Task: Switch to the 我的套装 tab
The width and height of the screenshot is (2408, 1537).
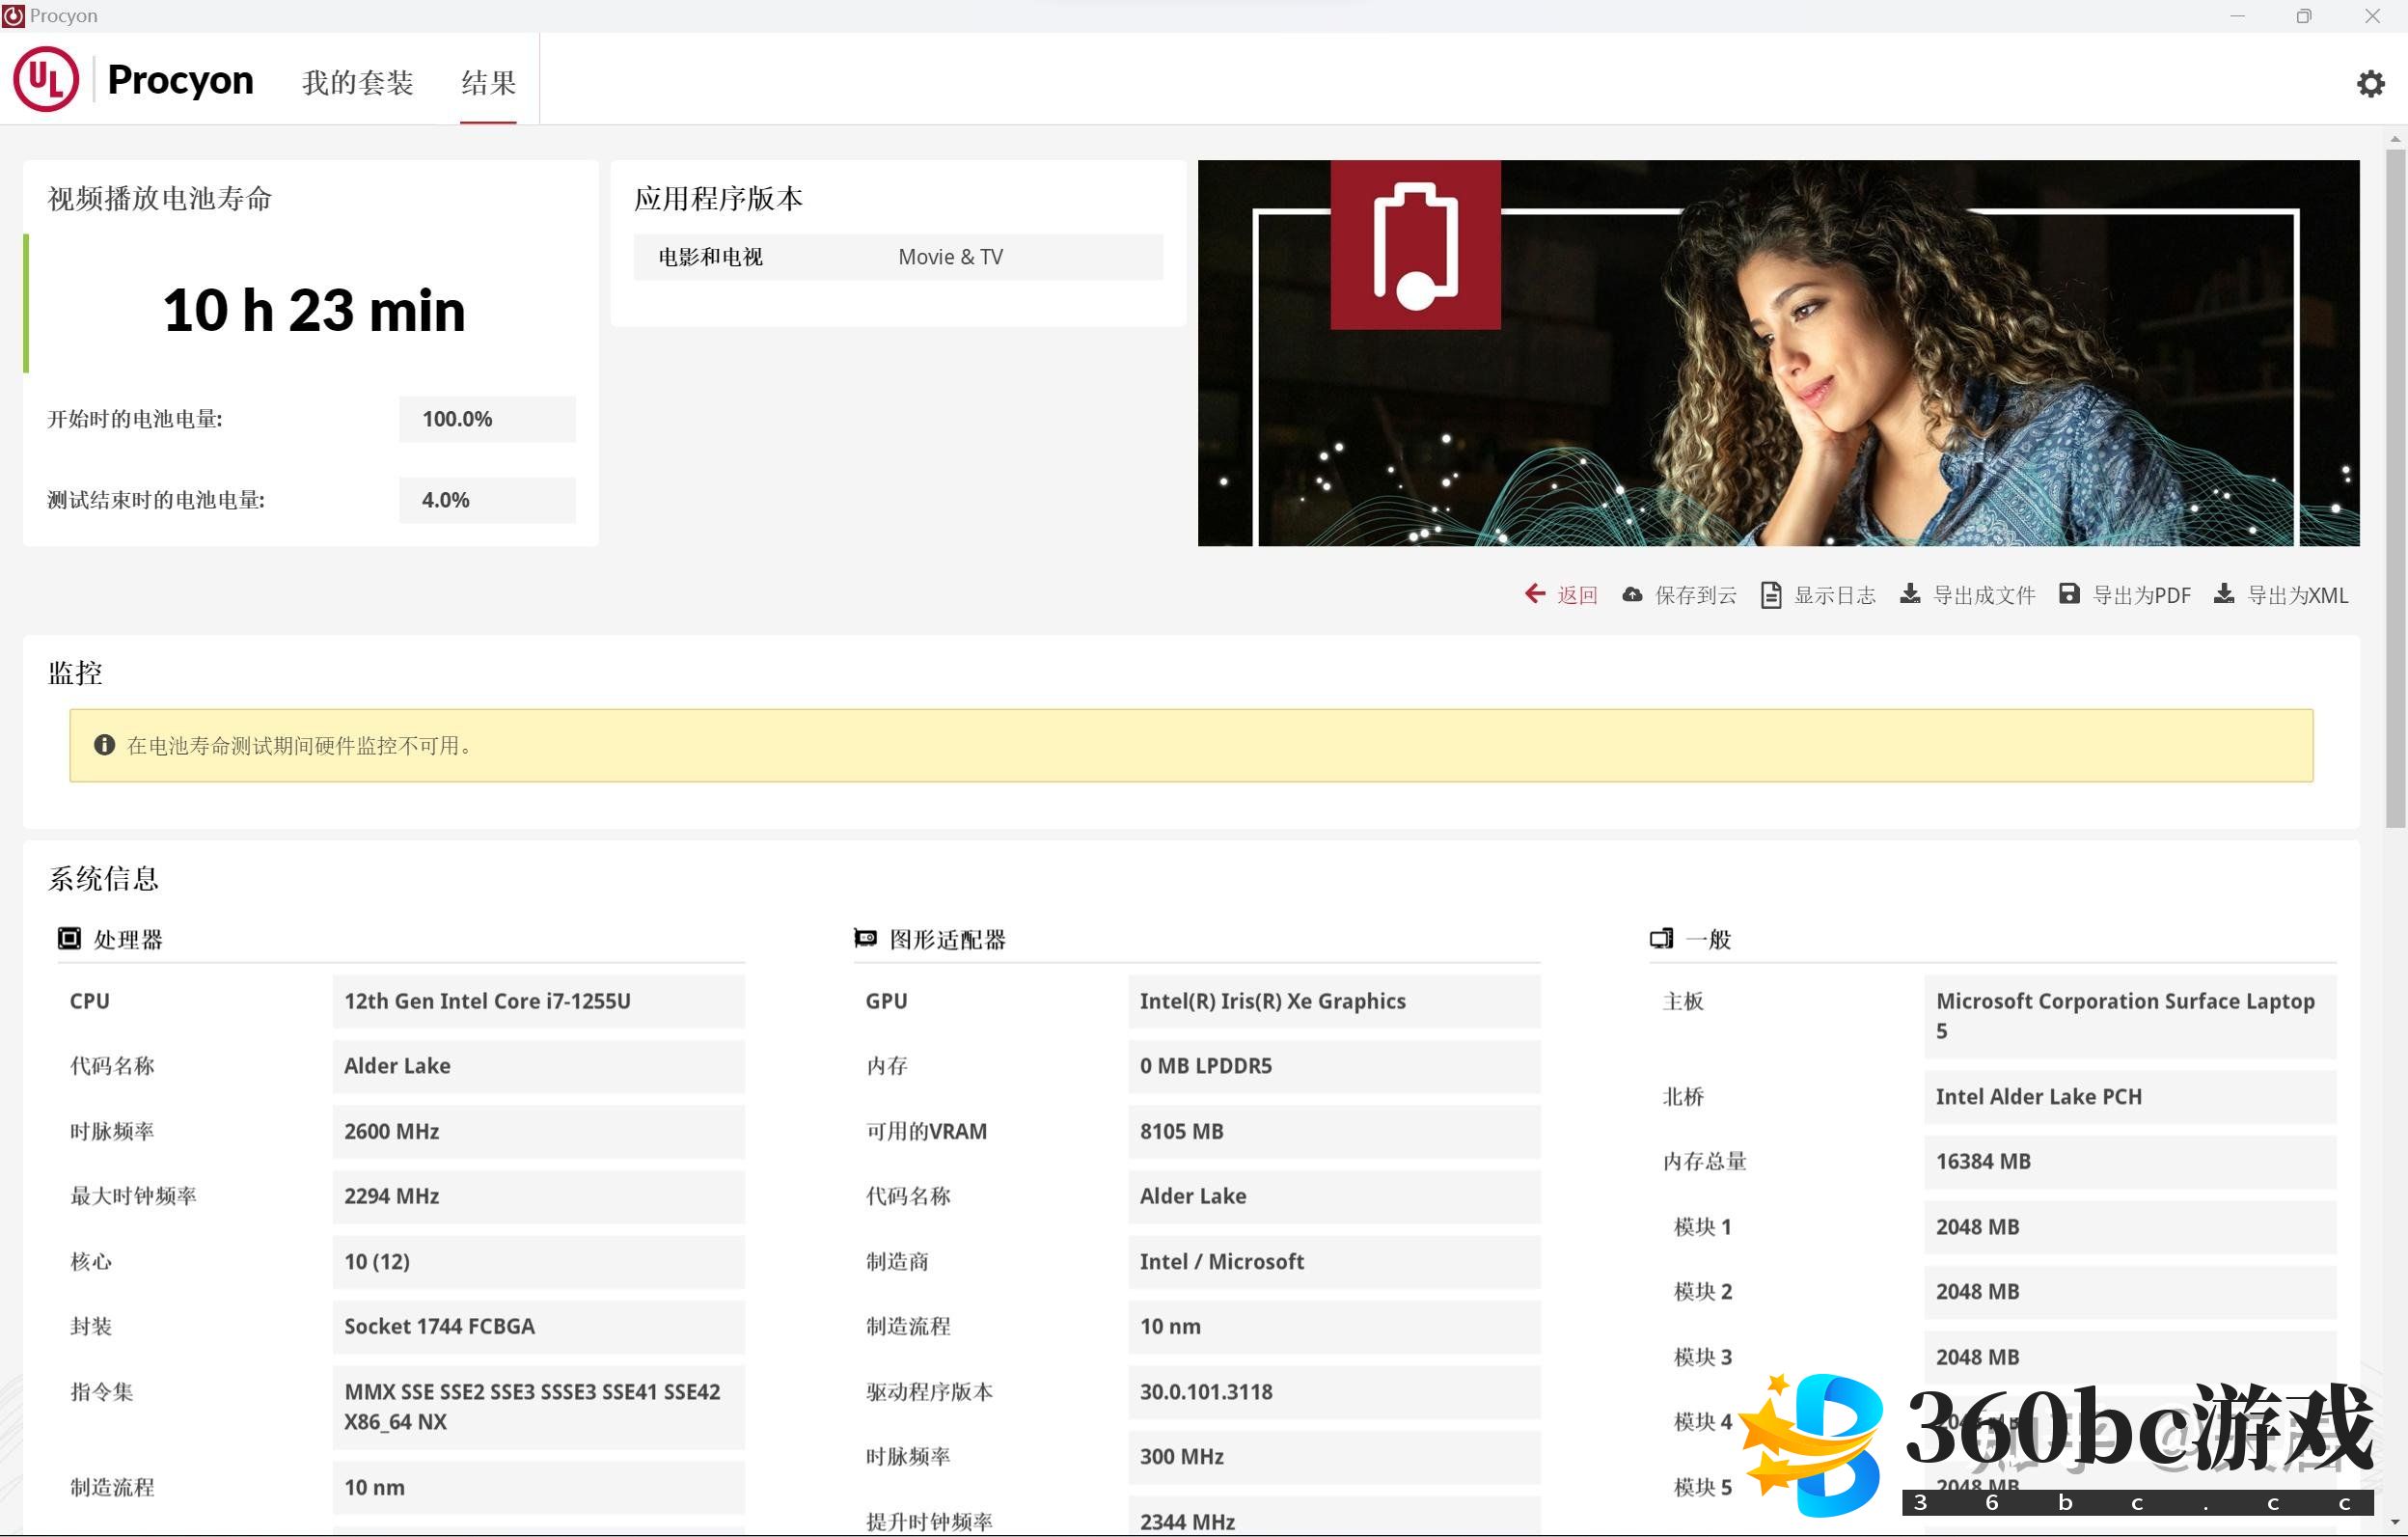Action: (x=358, y=82)
